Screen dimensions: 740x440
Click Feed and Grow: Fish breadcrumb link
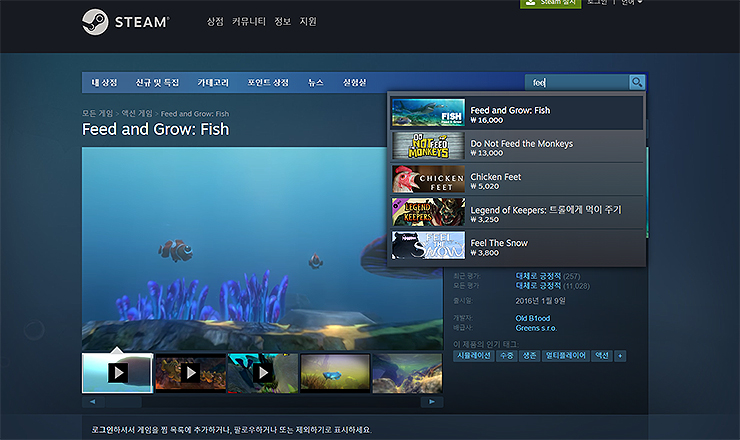pyautogui.click(x=194, y=113)
